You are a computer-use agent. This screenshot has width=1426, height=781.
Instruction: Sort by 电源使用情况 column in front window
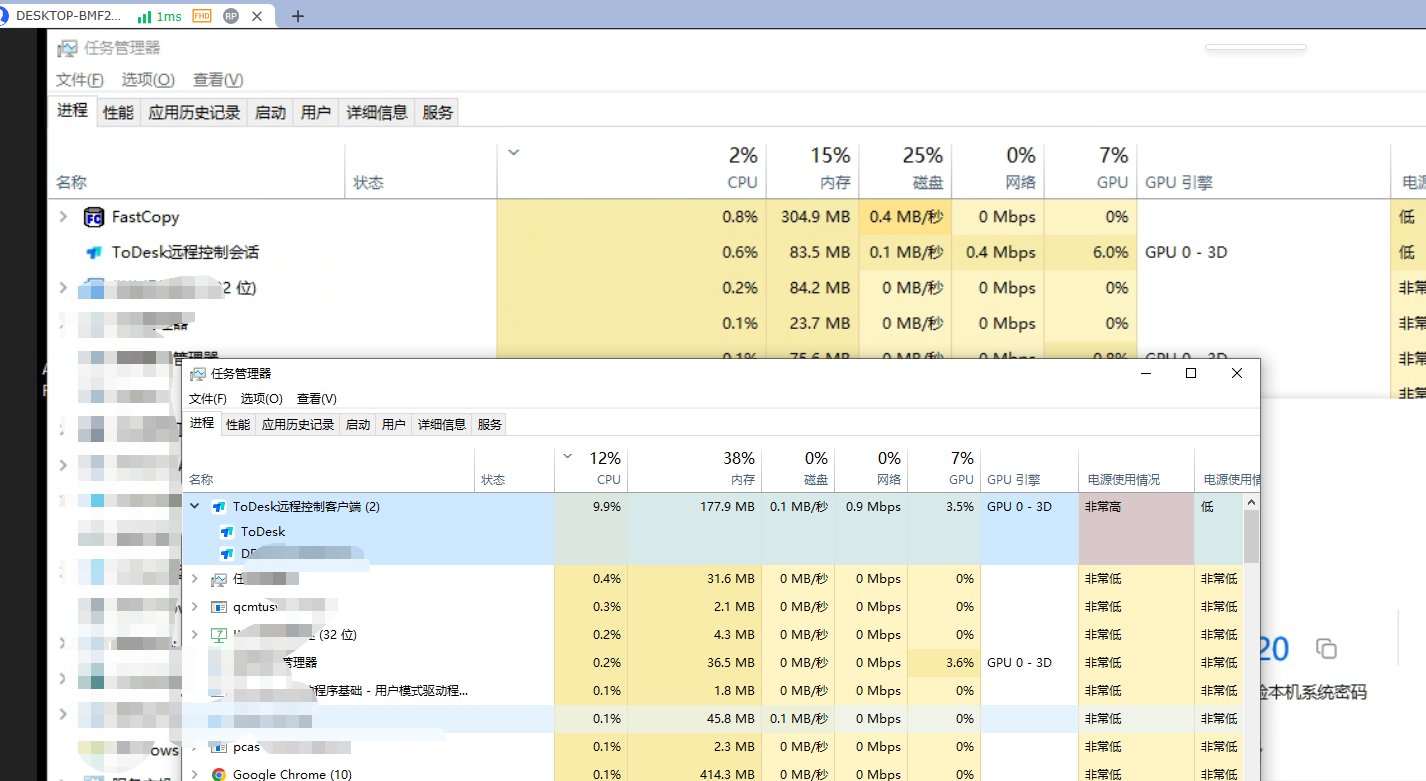(1136, 468)
